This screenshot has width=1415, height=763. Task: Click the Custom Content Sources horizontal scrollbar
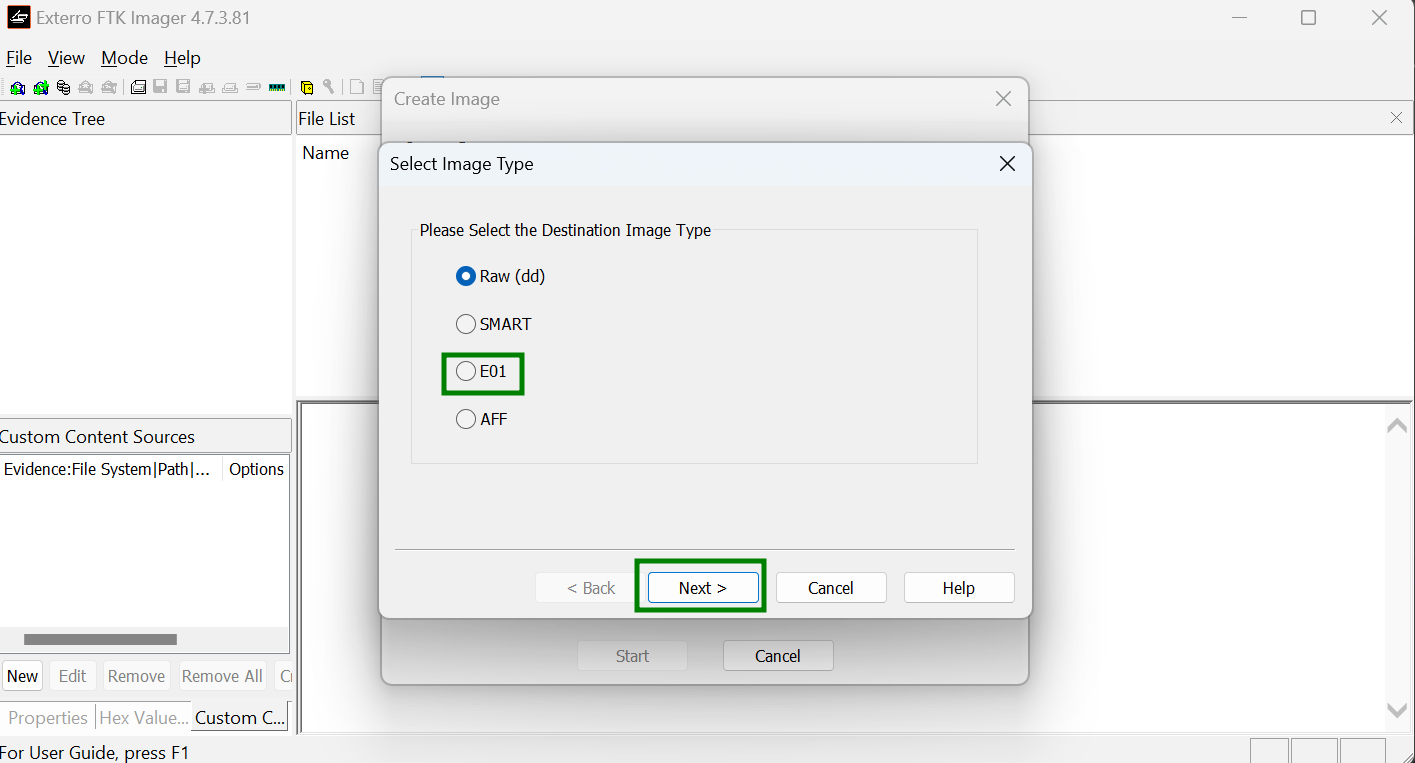point(100,640)
